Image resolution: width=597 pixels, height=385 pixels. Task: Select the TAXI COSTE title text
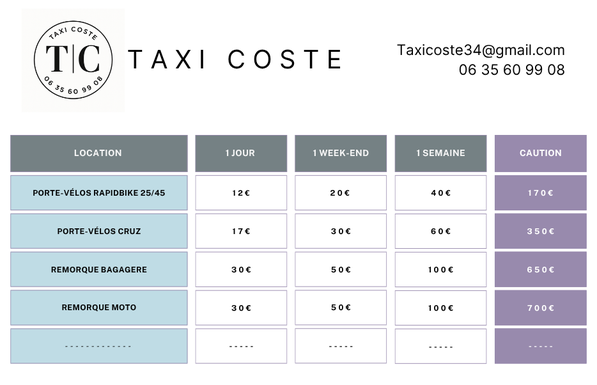pos(235,59)
